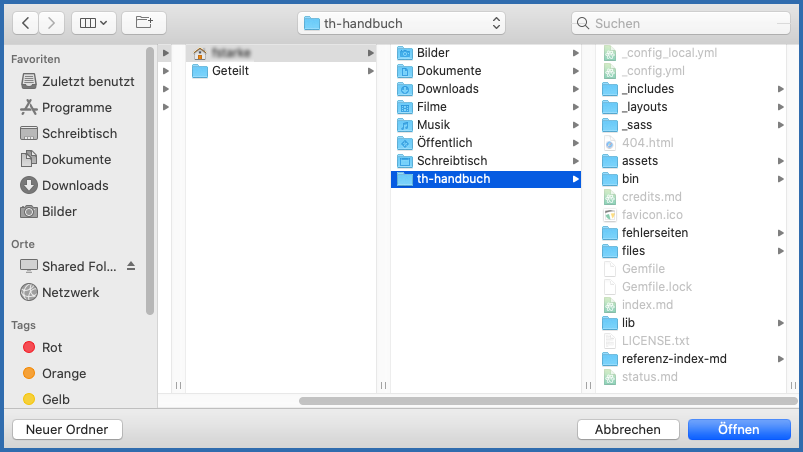The height and width of the screenshot is (452, 803).
Task: Select the highlighted th-handbuch folder
Action: pyautogui.click(x=485, y=179)
